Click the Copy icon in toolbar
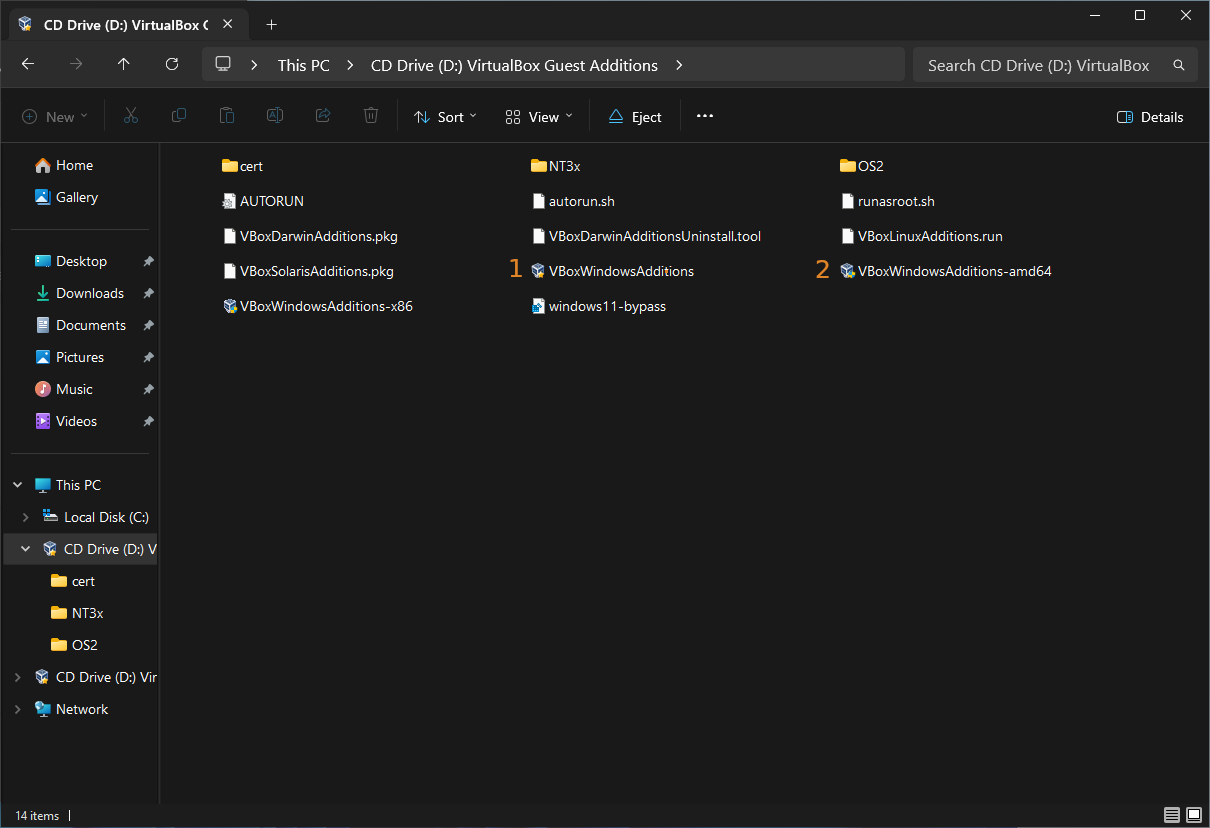Screen dimensions: 1210x828 tap(179, 116)
